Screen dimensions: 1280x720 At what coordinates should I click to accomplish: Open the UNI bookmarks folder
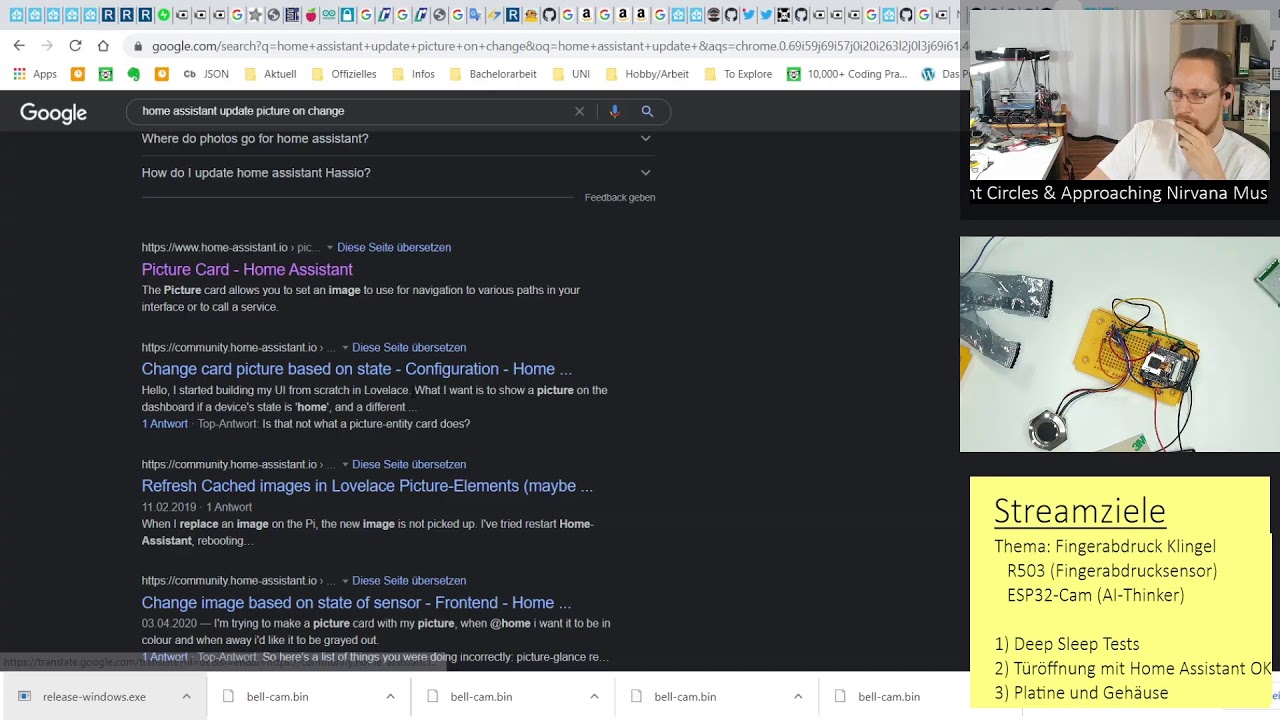pos(571,74)
